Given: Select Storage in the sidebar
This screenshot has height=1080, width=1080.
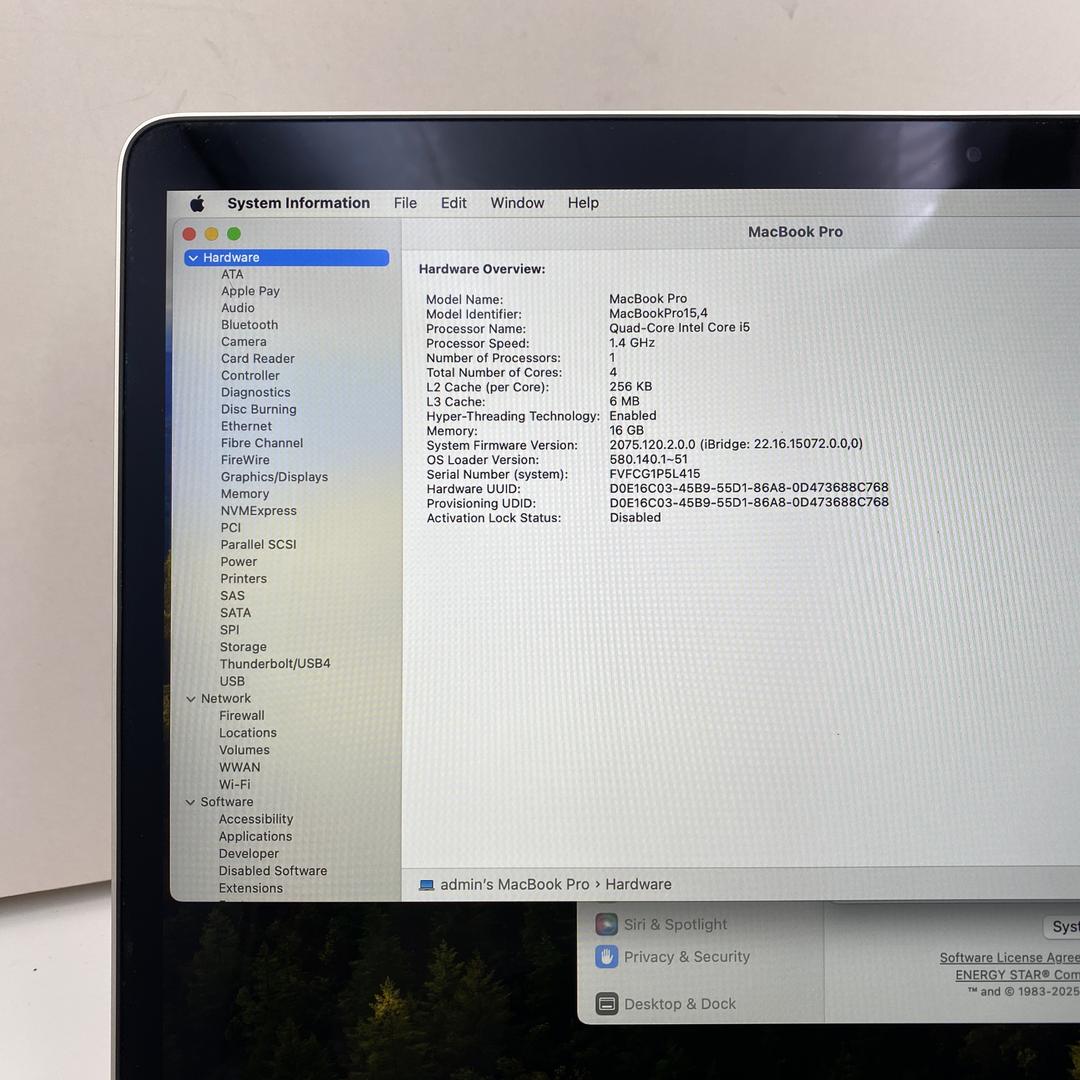Looking at the screenshot, I should (243, 647).
